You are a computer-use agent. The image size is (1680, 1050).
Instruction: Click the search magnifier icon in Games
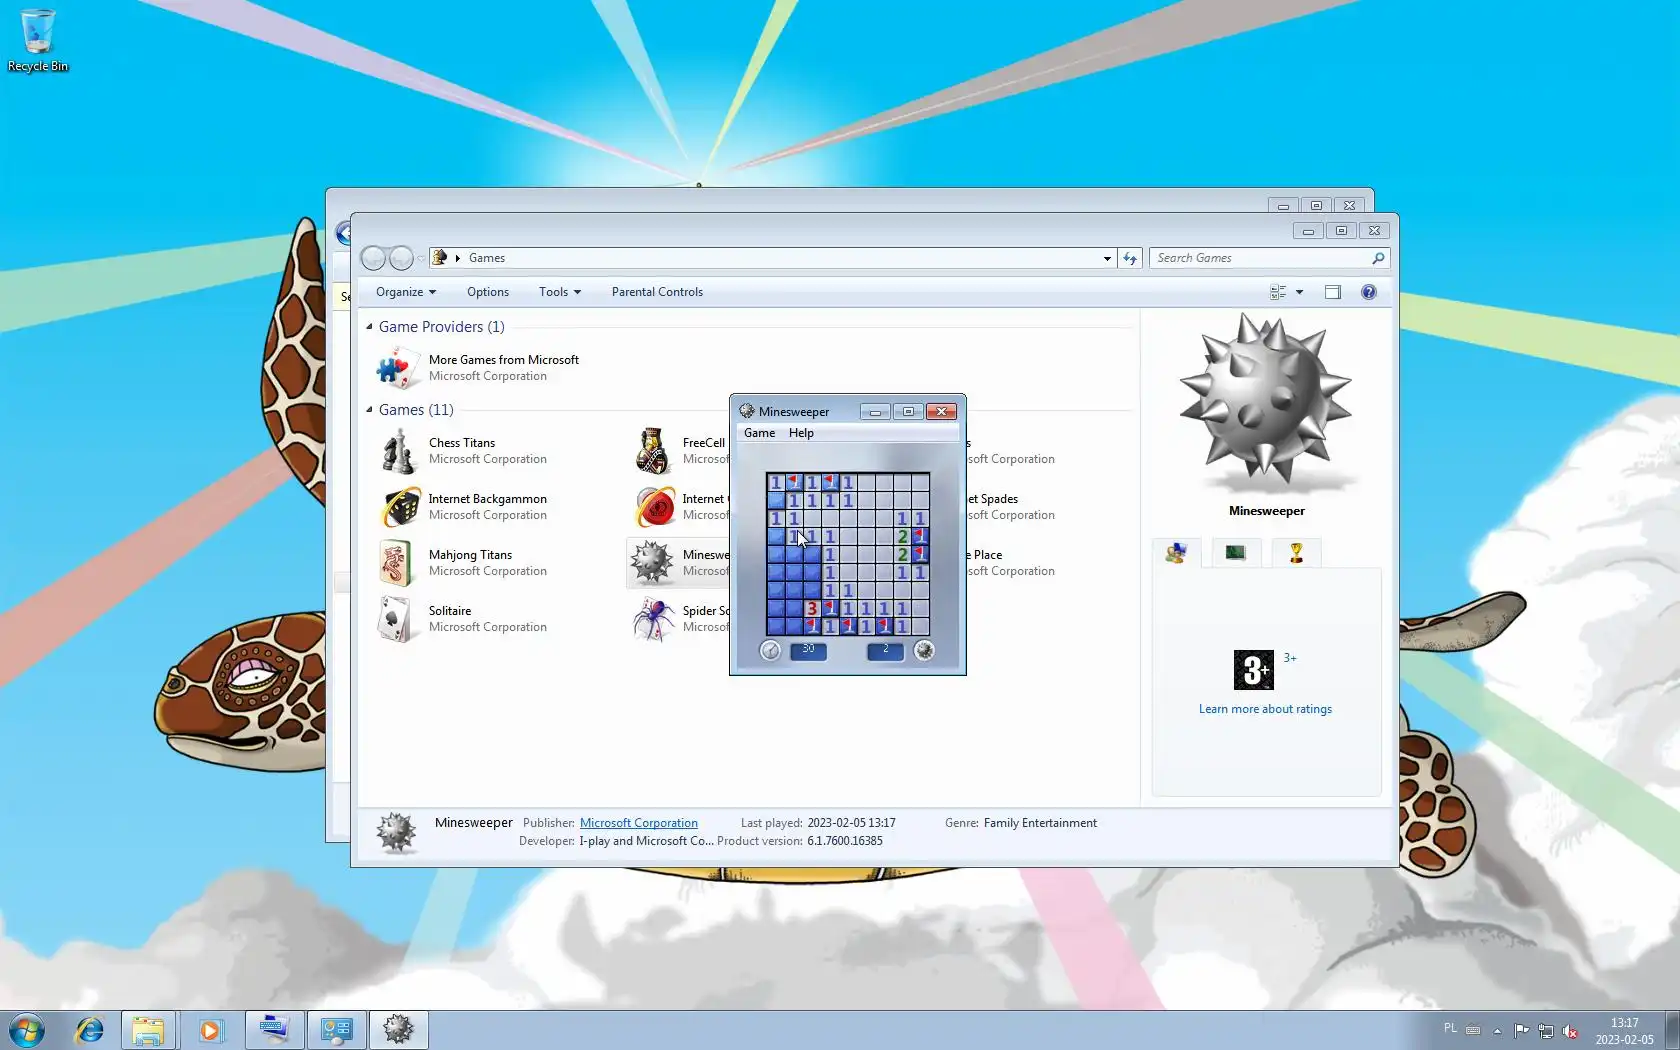click(x=1378, y=258)
